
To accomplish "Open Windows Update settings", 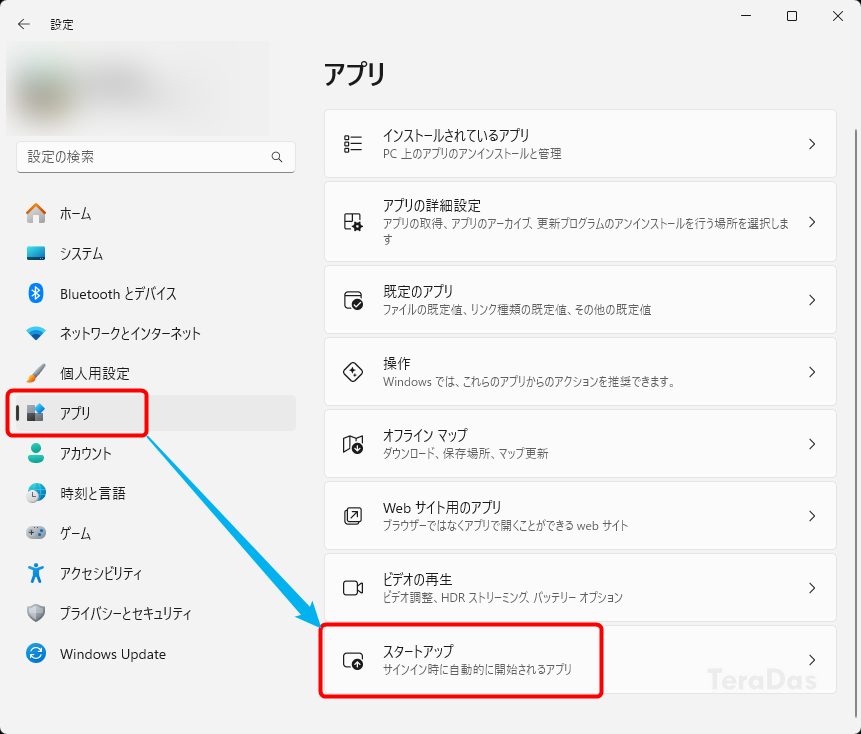I will [156, 654].
